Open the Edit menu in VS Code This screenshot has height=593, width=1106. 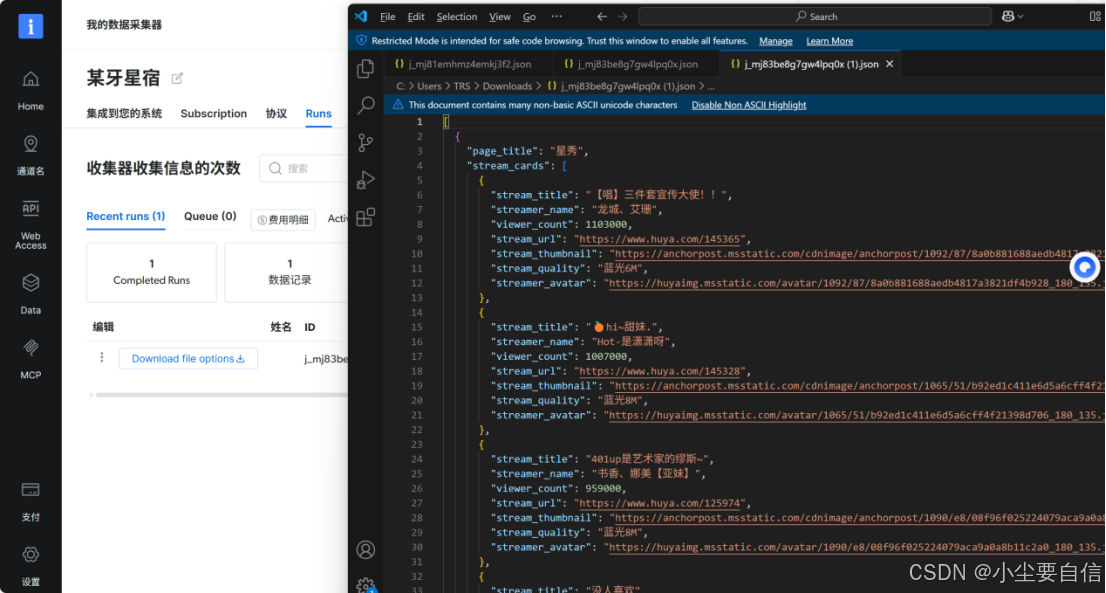(x=416, y=17)
